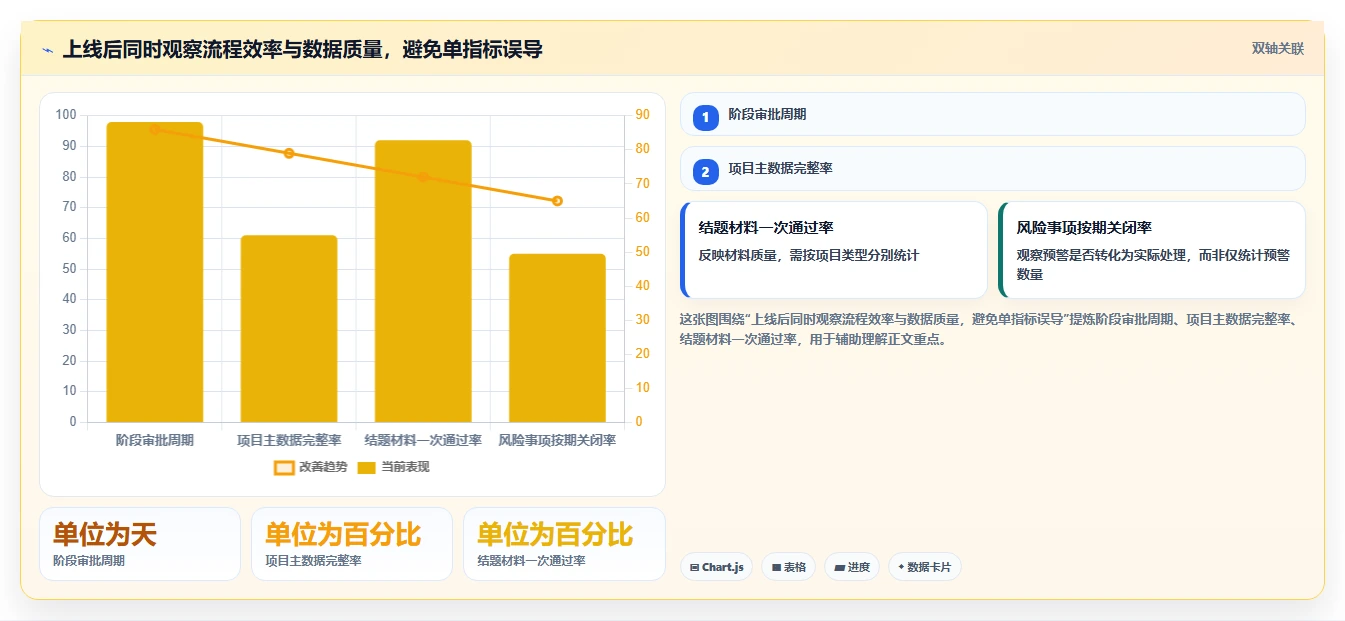
Task: Click the 单位为百分比 card for 结题材料一次通过率
Action: [x=564, y=544]
